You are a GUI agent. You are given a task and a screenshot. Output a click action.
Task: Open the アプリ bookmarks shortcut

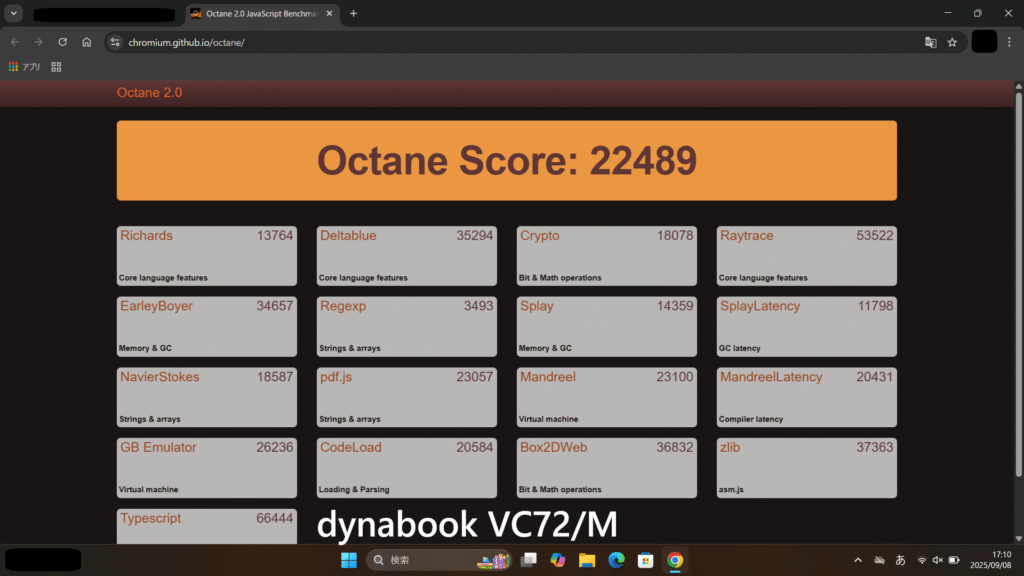coord(25,67)
